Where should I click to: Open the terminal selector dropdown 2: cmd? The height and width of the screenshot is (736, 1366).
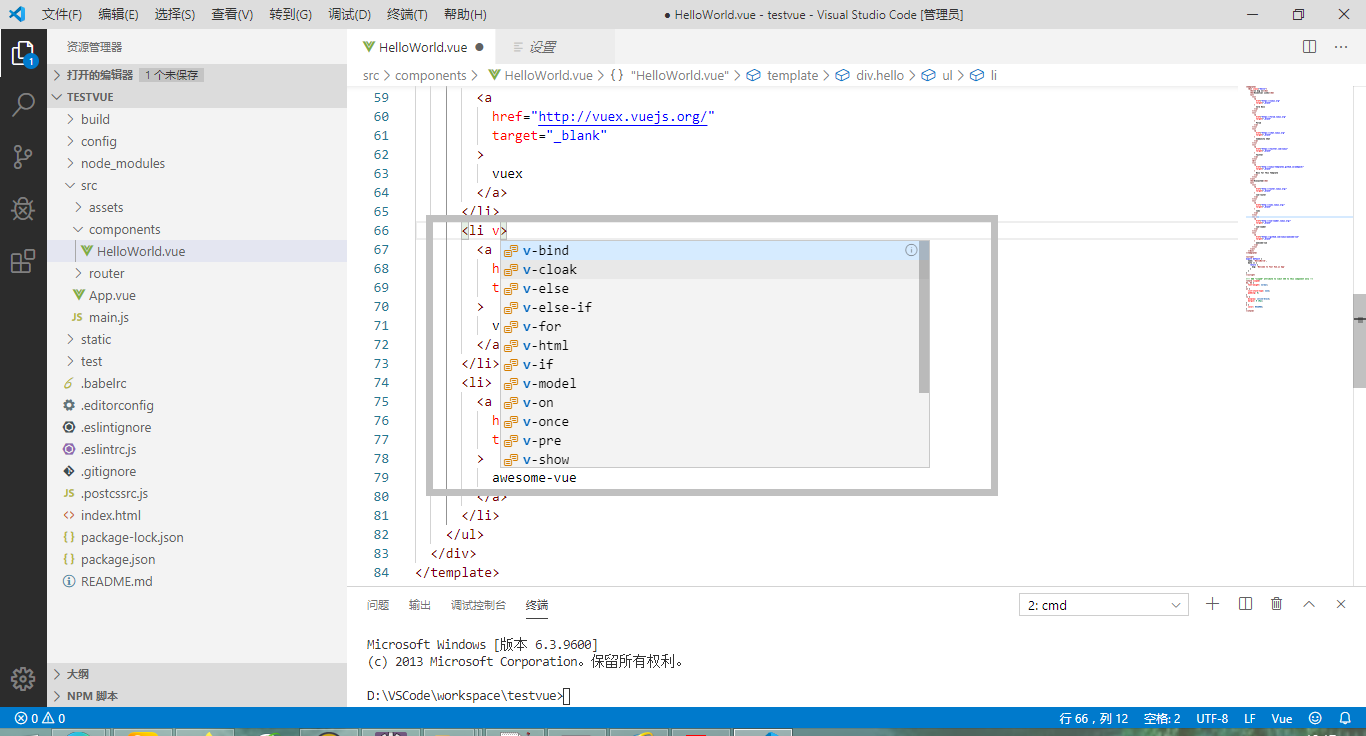tap(1103, 605)
